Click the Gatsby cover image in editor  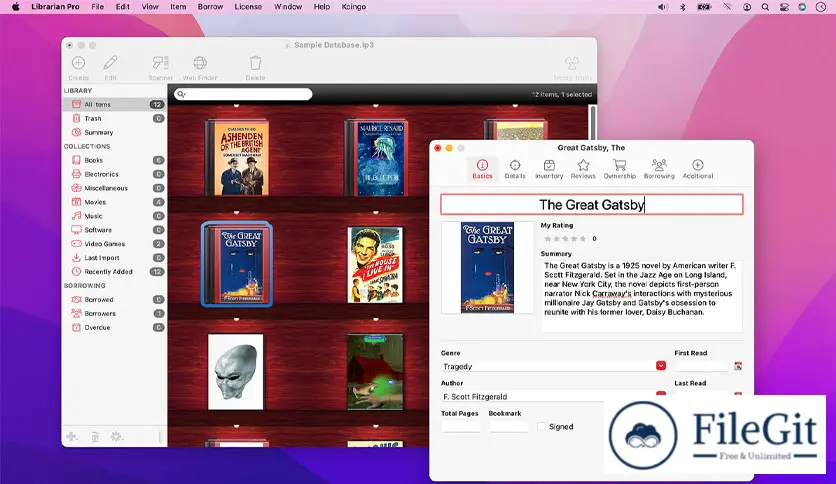tap(487, 267)
